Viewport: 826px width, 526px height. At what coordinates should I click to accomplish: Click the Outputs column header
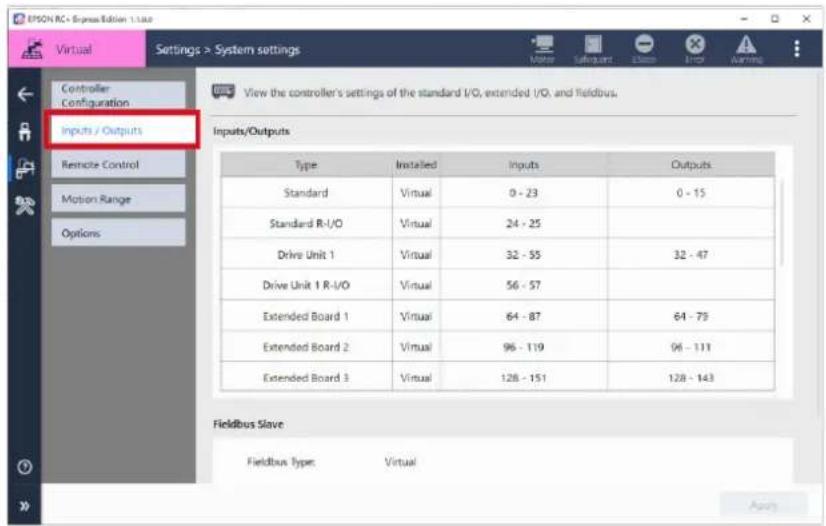click(691, 165)
